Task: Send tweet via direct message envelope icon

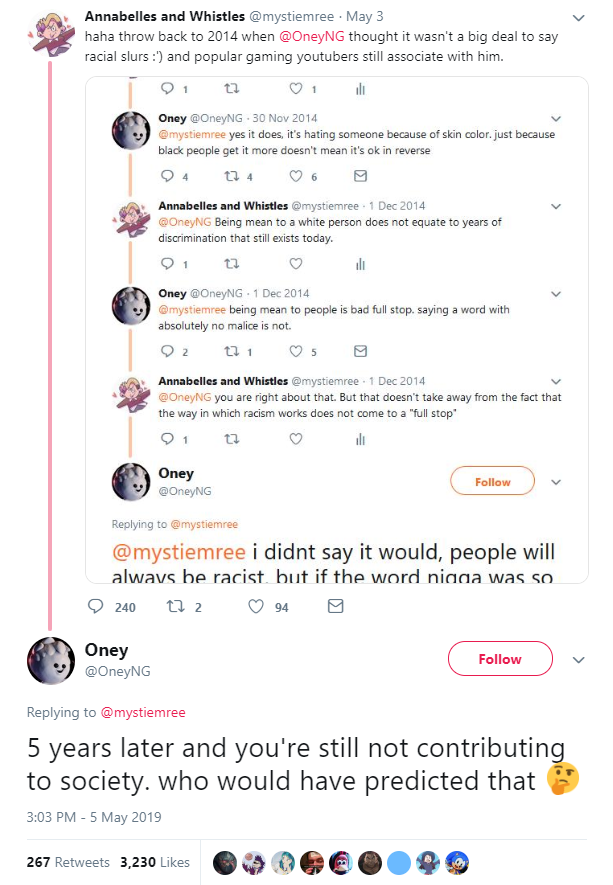Action: pyautogui.click(x=335, y=607)
